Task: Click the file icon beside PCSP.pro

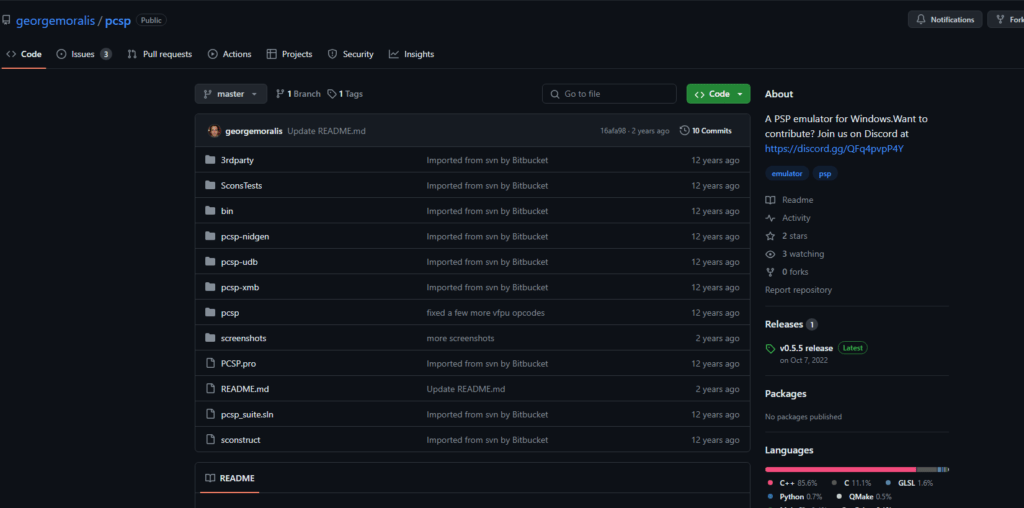Action: point(210,364)
